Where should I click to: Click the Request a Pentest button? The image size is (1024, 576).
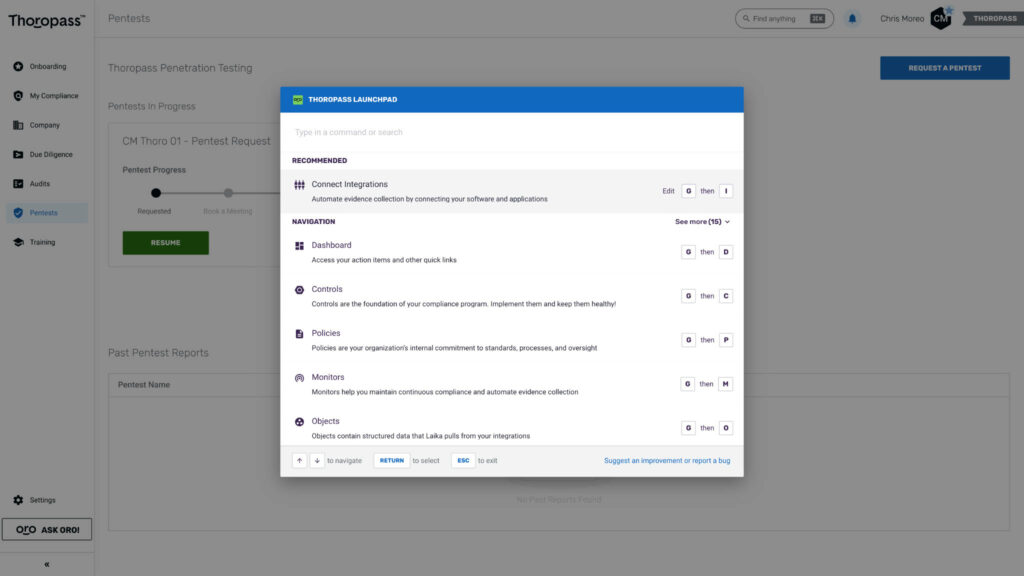(x=944, y=68)
